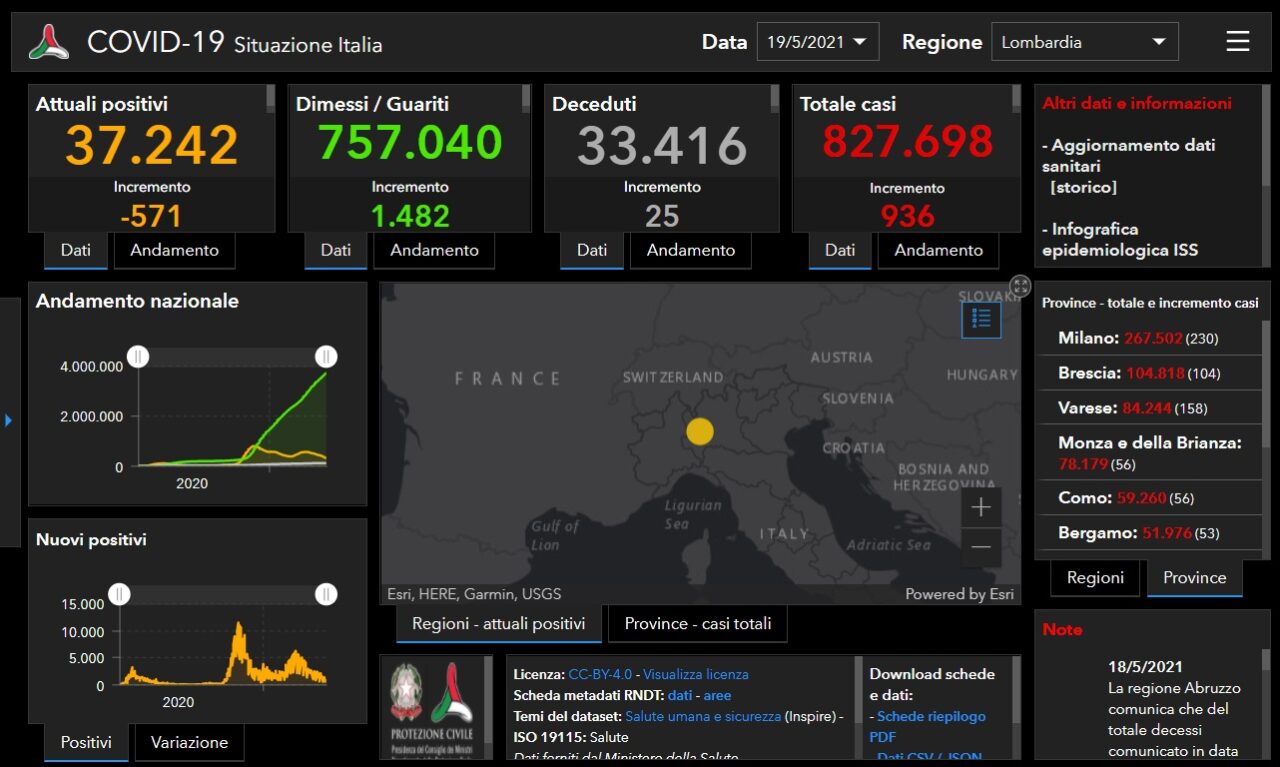Open the Regione dropdown showing Lombardia

click(1084, 42)
